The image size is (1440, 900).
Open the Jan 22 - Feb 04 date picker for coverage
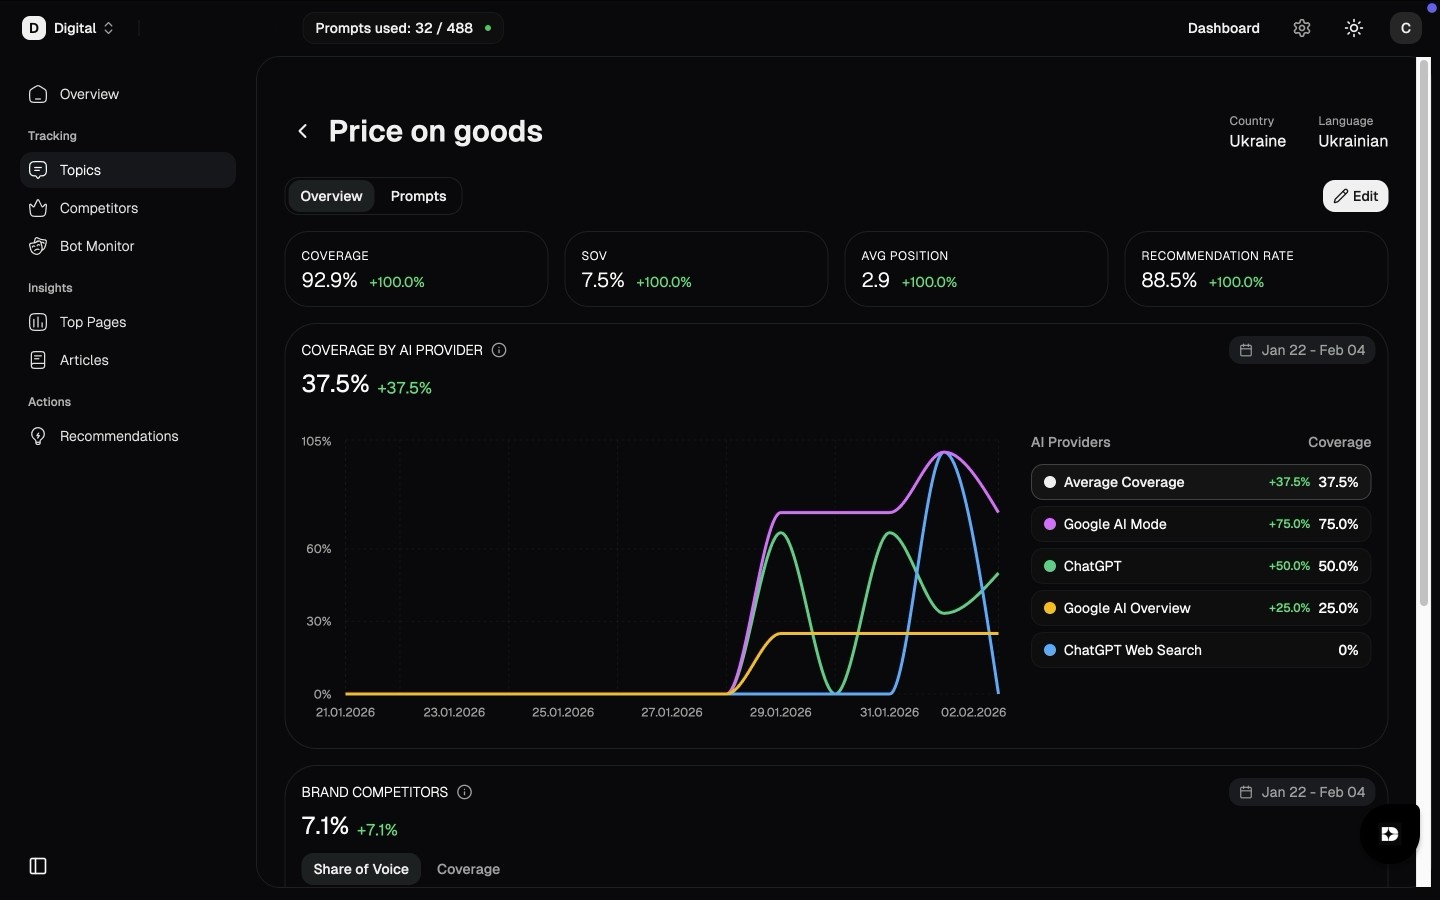(x=1302, y=350)
